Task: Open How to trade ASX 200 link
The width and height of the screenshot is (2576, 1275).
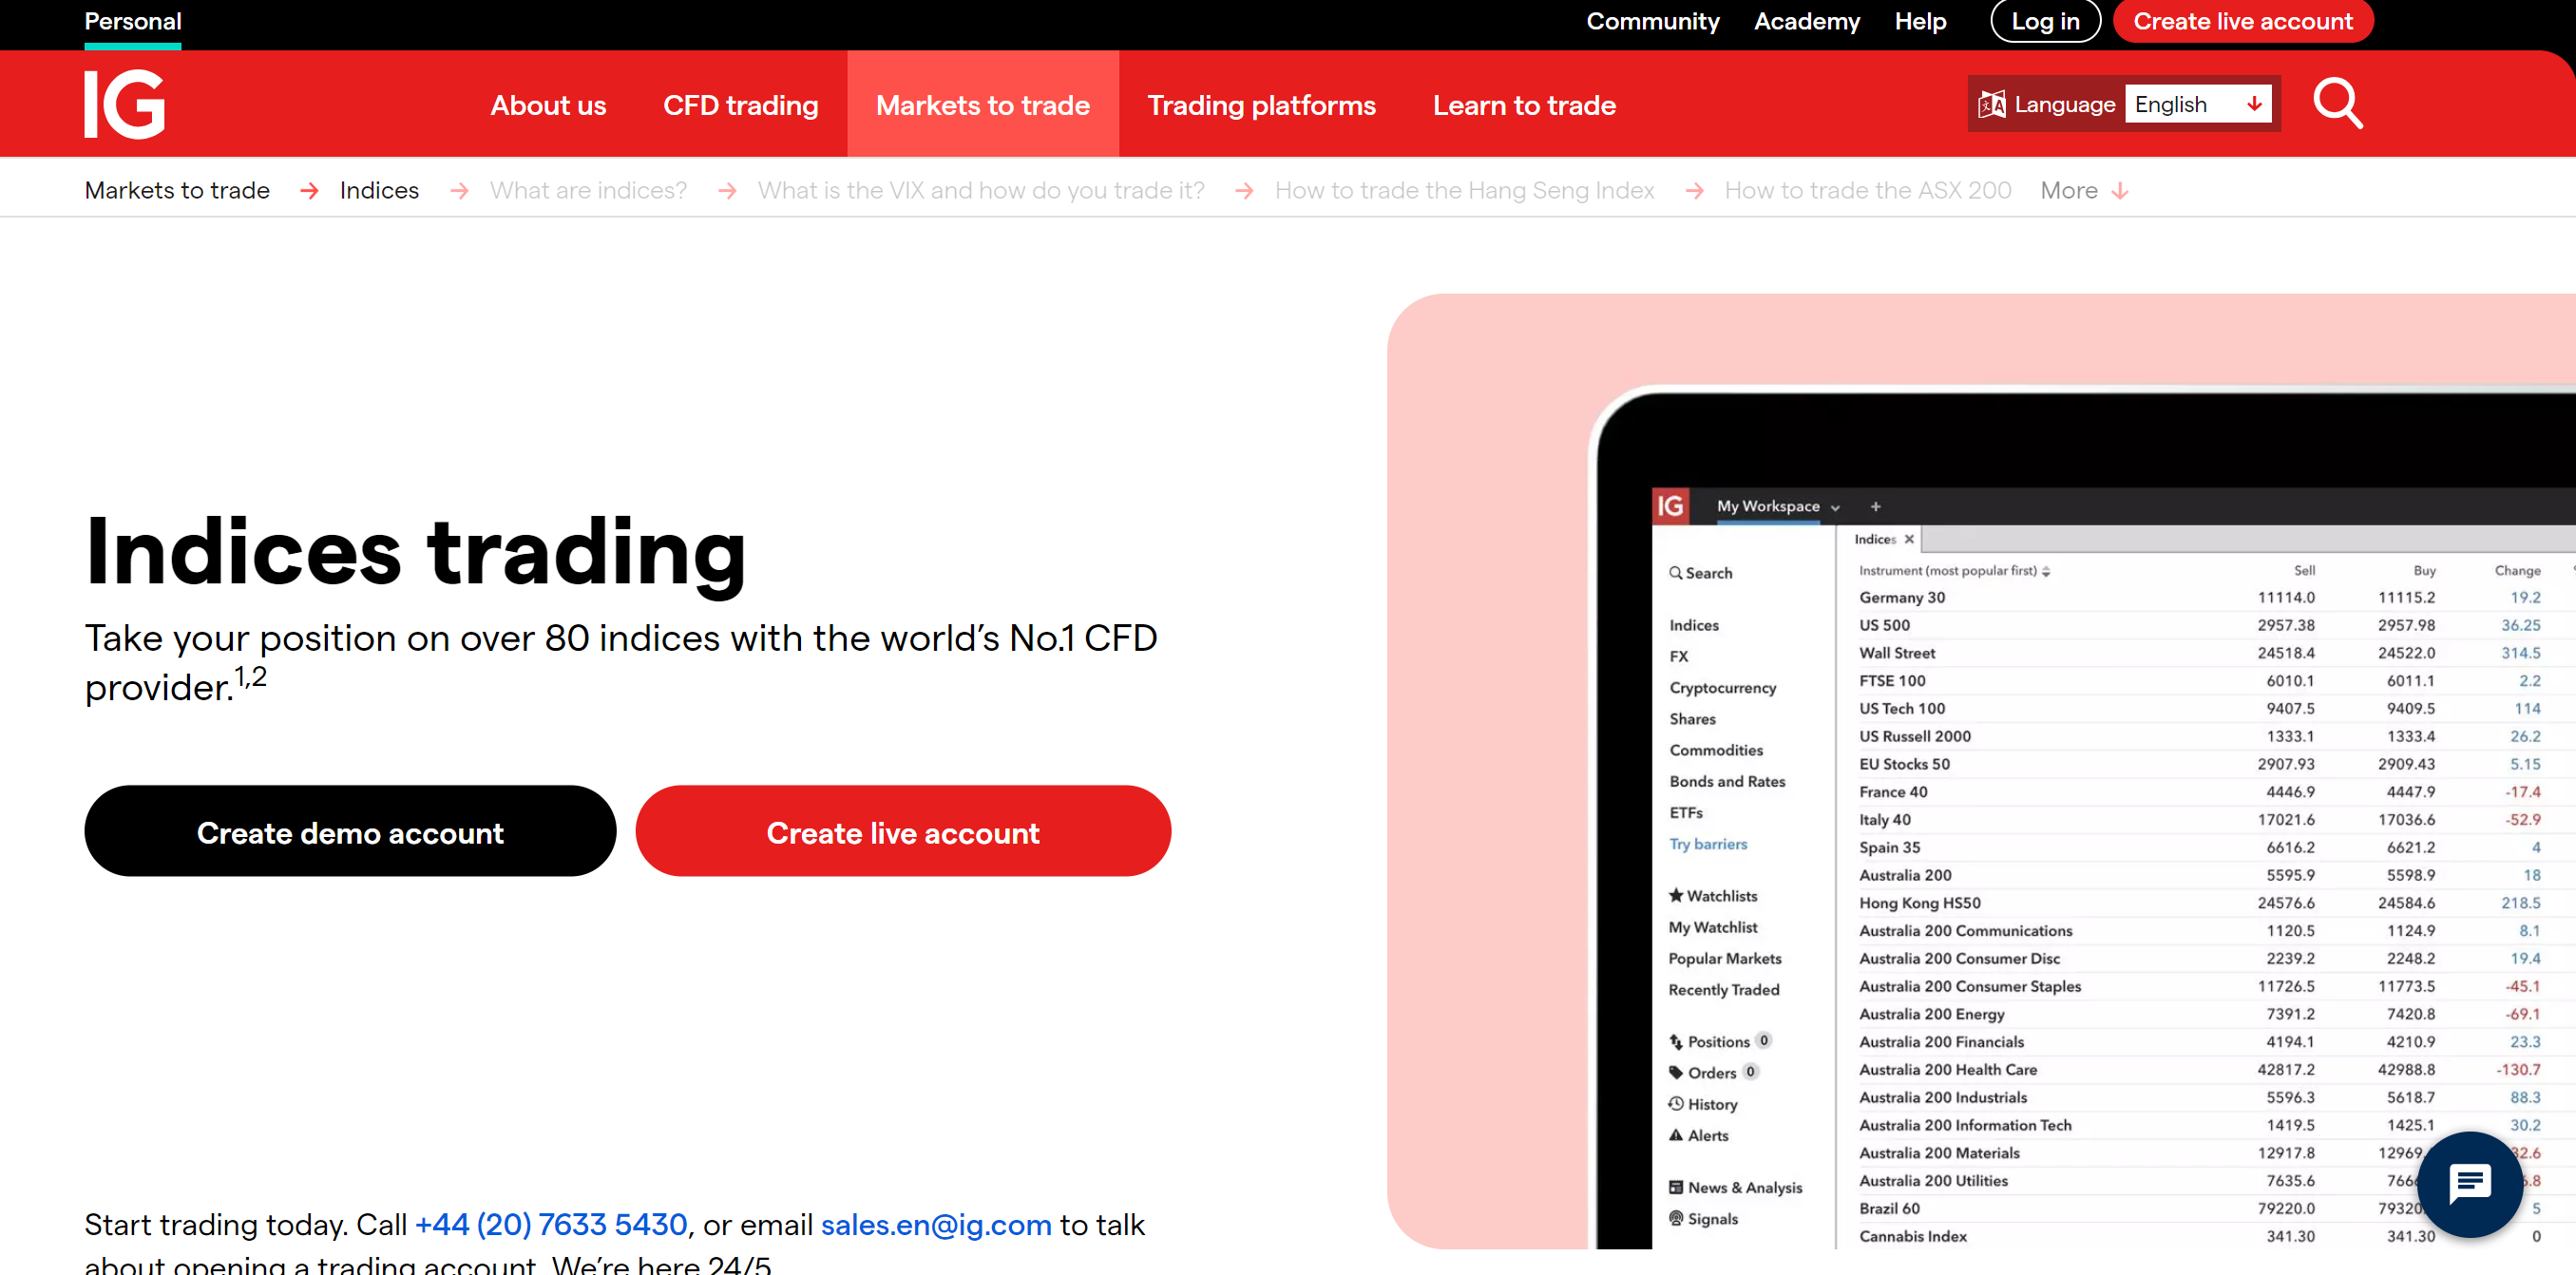Action: tap(1866, 190)
